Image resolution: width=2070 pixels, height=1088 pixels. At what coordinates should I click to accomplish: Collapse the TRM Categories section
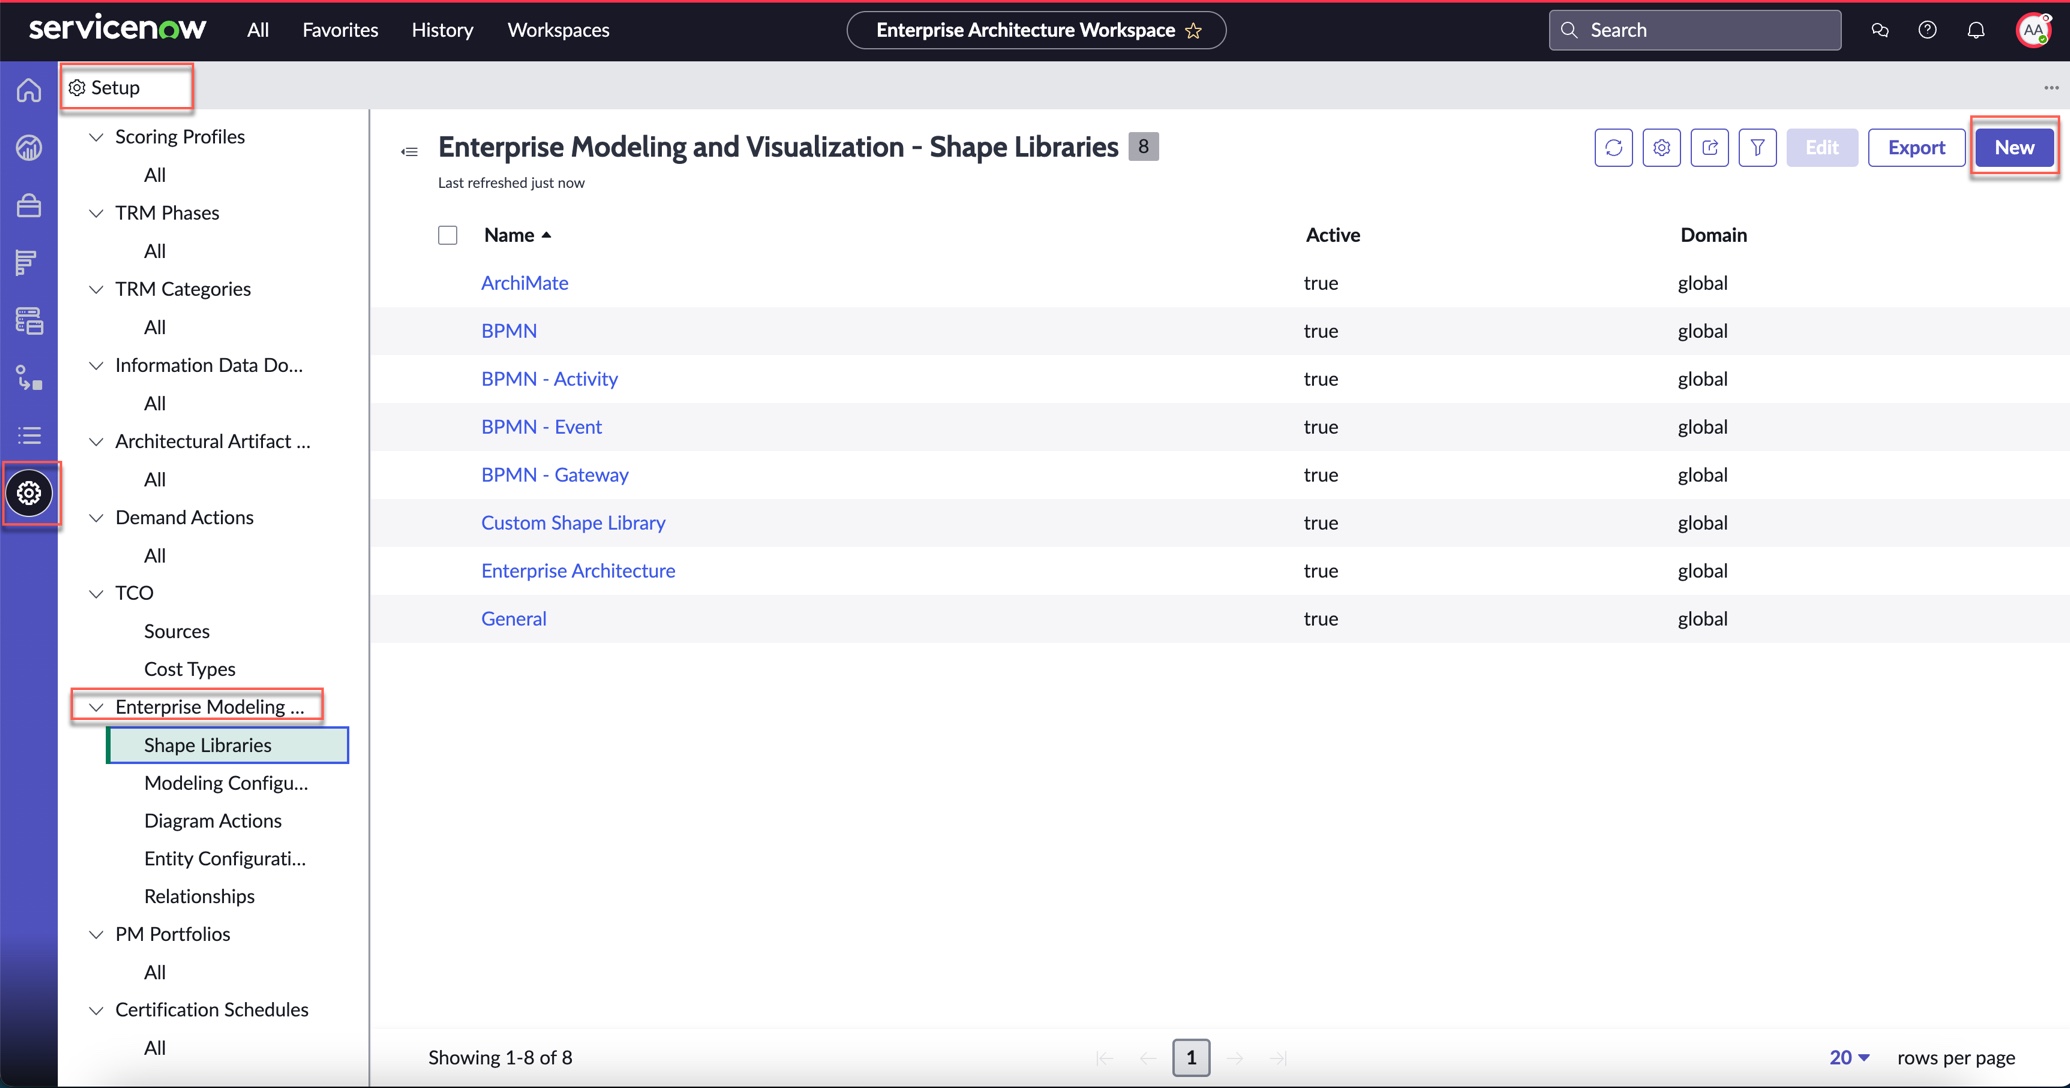[96, 289]
